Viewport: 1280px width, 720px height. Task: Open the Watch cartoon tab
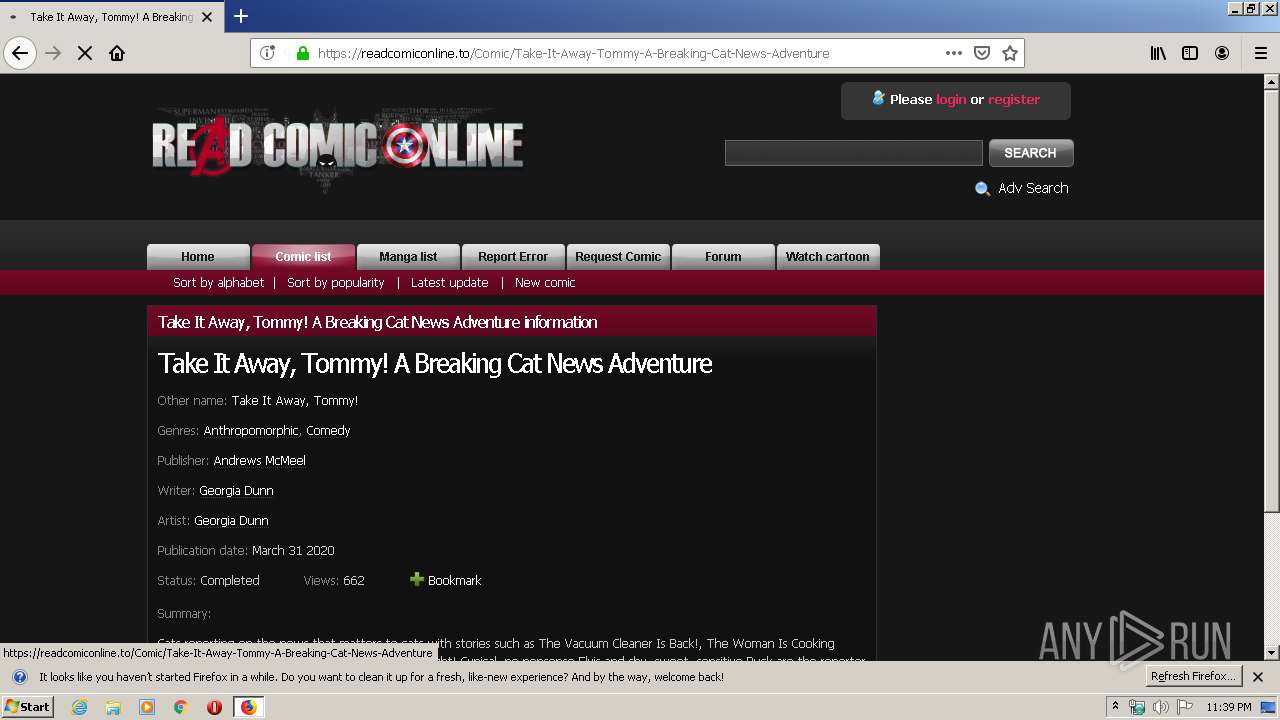(828, 257)
